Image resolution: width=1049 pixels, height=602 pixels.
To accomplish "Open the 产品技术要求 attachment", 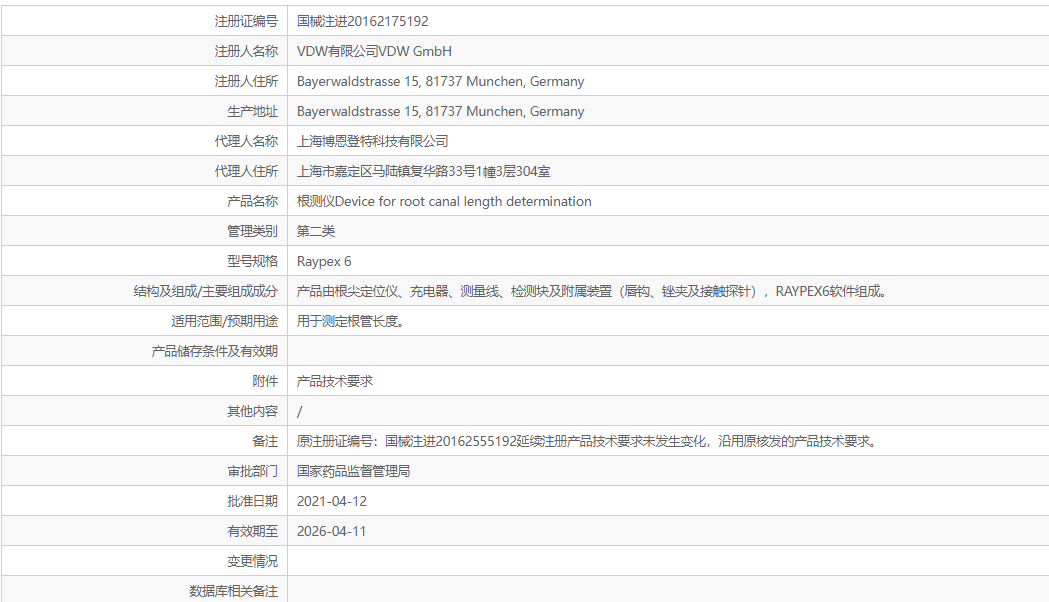I will [335, 381].
